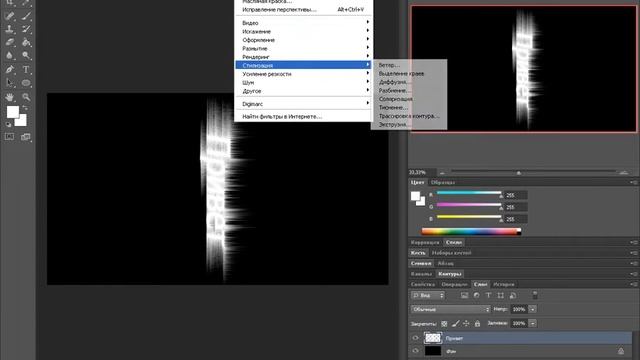This screenshot has height=360, width=640.
Task: Pick a color from spectrum ramp
Action: 471,231
